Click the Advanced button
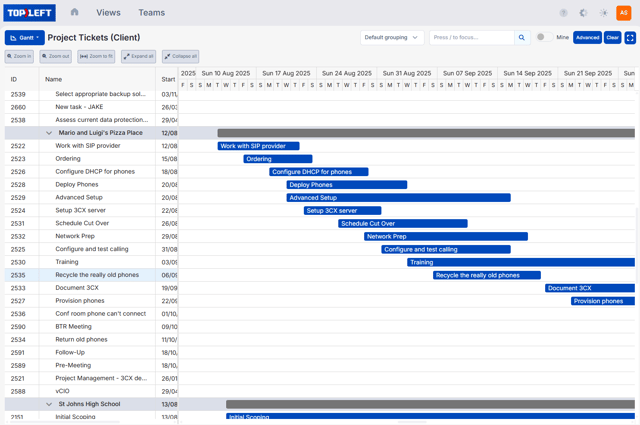Screen dimensions: 640x425 coord(587,38)
